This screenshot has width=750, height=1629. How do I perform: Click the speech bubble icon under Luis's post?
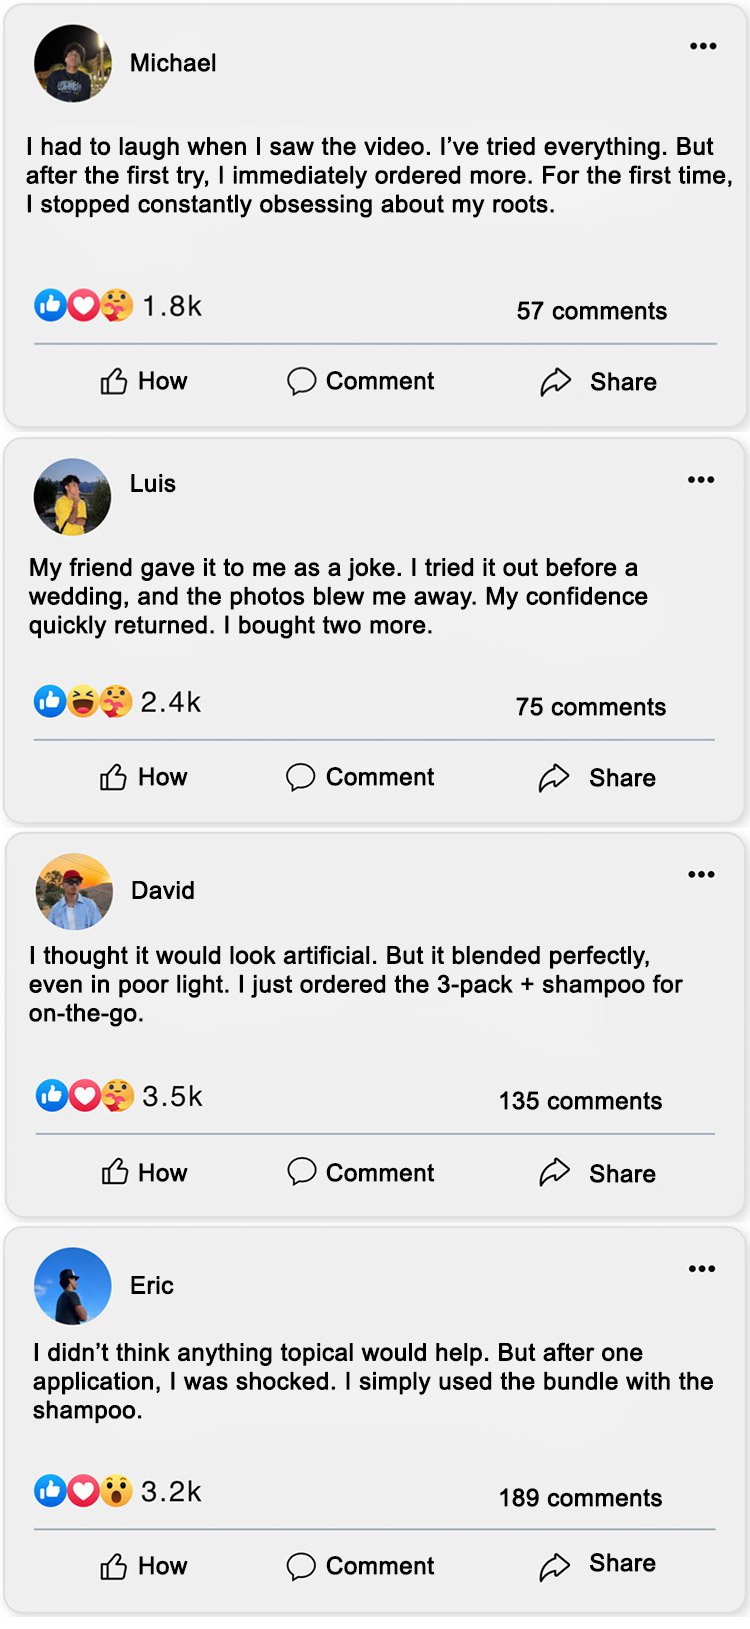click(300, 777)
